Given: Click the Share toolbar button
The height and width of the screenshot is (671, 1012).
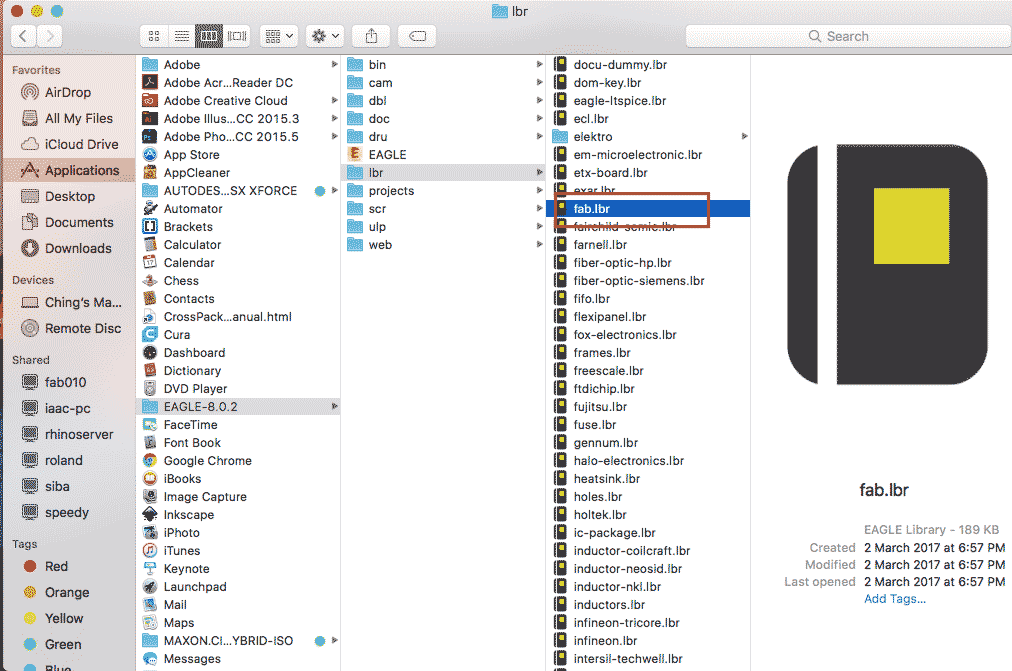Looking at the screenshot, I should coord(371,36).
